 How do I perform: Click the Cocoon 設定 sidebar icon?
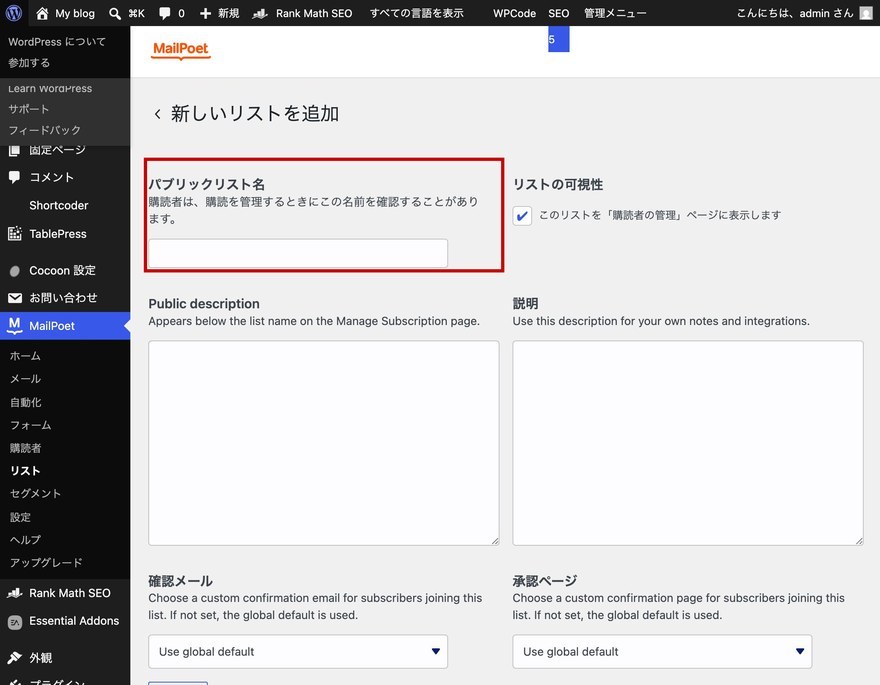pyautogui.click(x=15, y=271)
